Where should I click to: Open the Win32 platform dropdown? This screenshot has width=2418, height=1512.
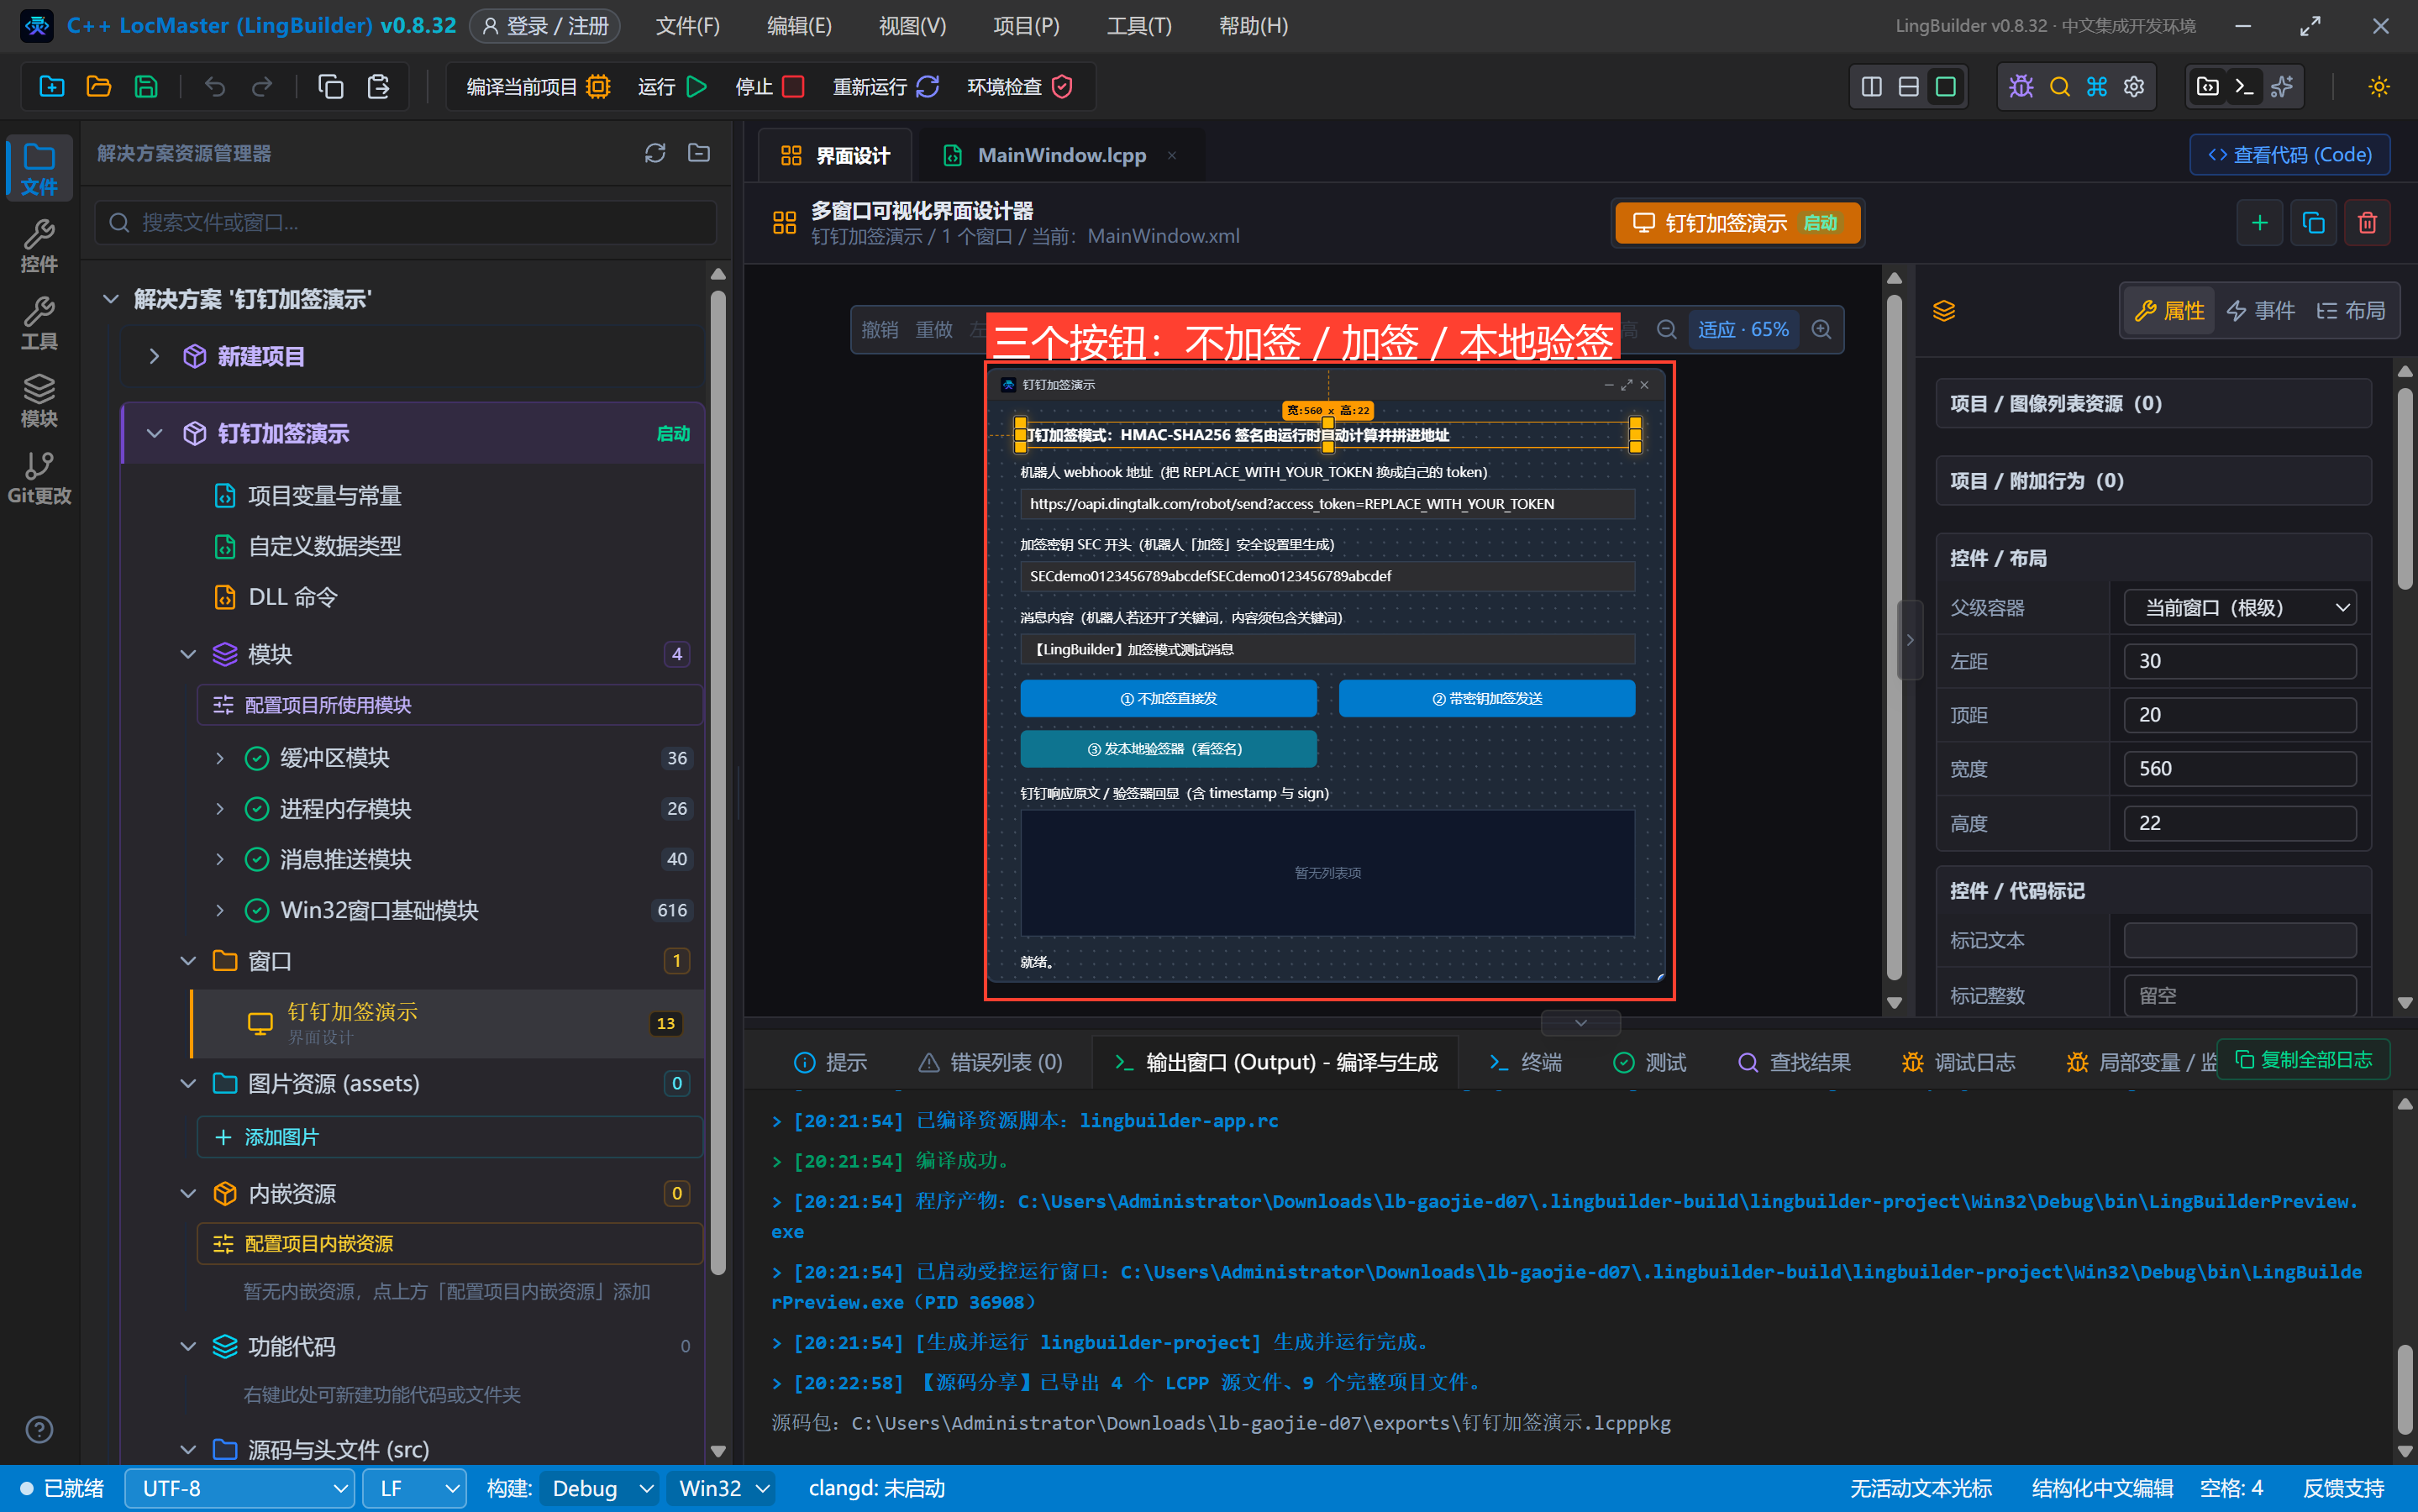tap(721, 1488)
